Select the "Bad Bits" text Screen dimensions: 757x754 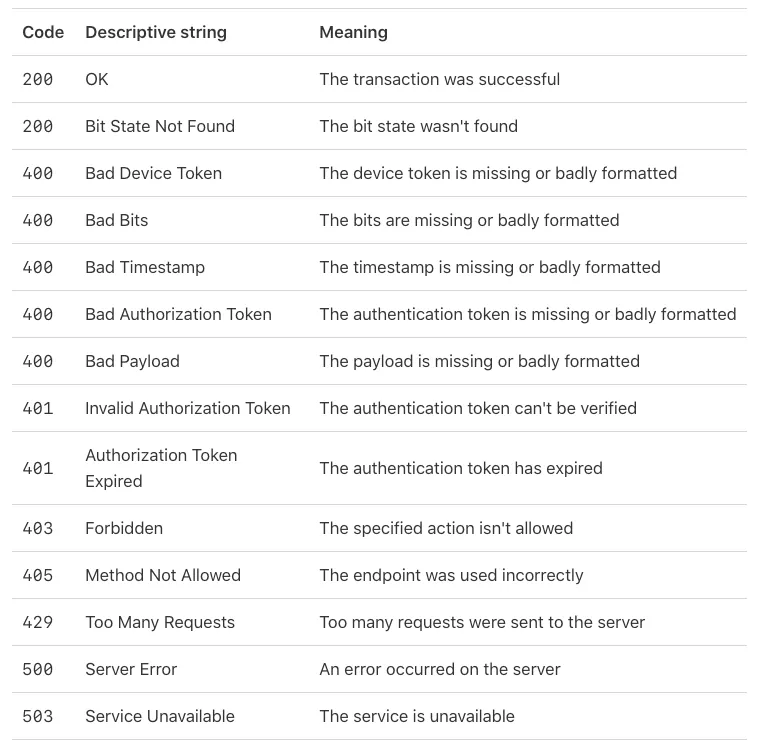116,220
